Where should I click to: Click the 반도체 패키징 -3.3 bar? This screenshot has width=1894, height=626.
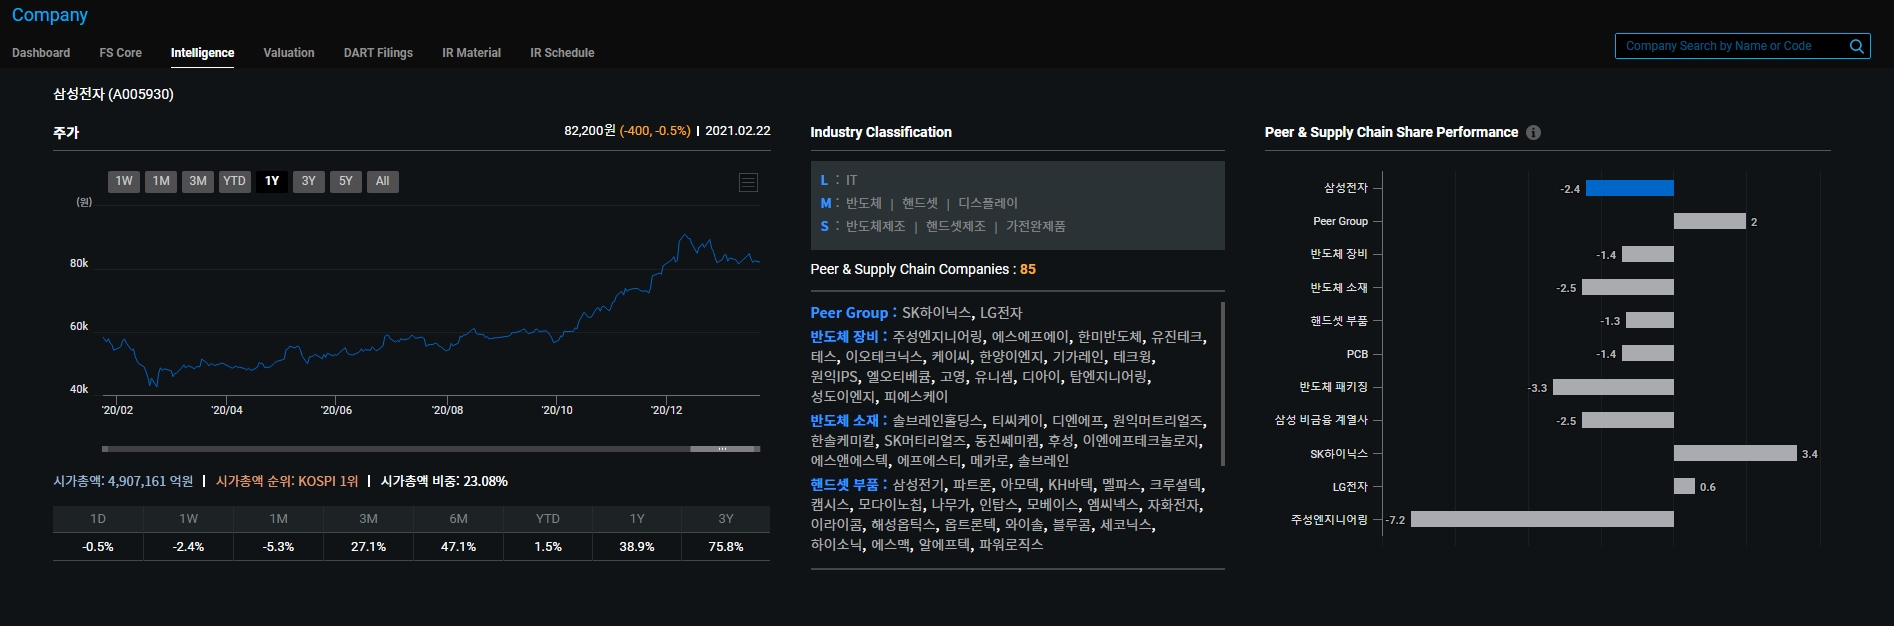tap(1613, 387)
